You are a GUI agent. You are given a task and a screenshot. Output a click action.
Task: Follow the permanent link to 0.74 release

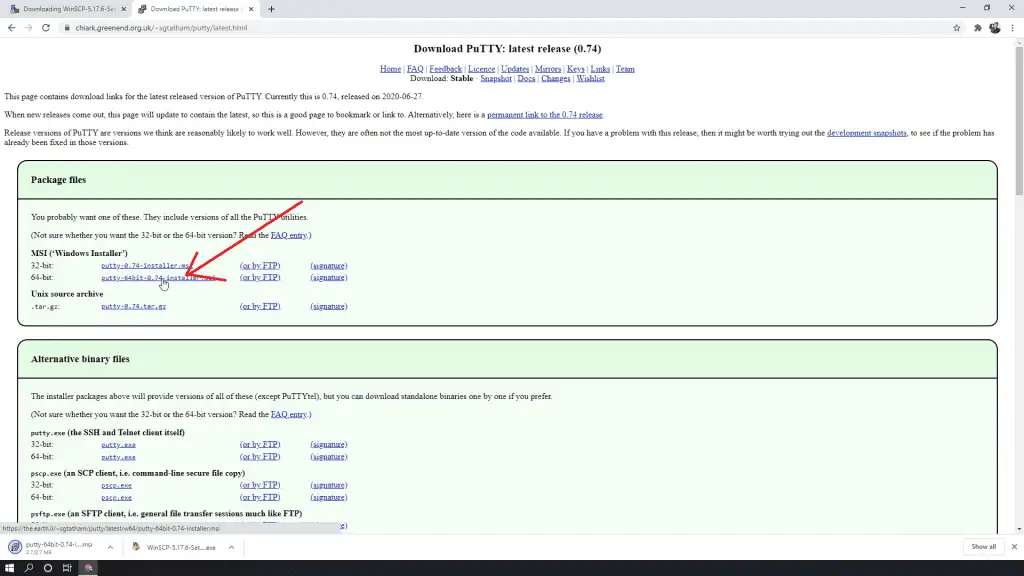pyautogui.click(x=545, y=115)
